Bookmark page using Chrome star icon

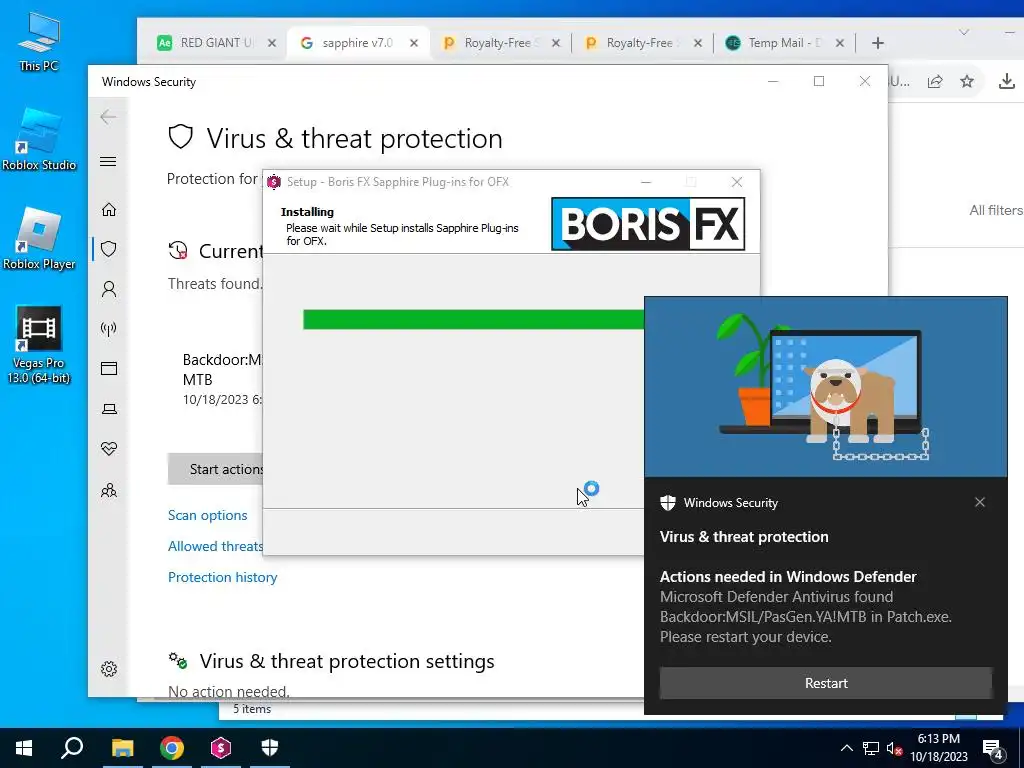(967, 81)
